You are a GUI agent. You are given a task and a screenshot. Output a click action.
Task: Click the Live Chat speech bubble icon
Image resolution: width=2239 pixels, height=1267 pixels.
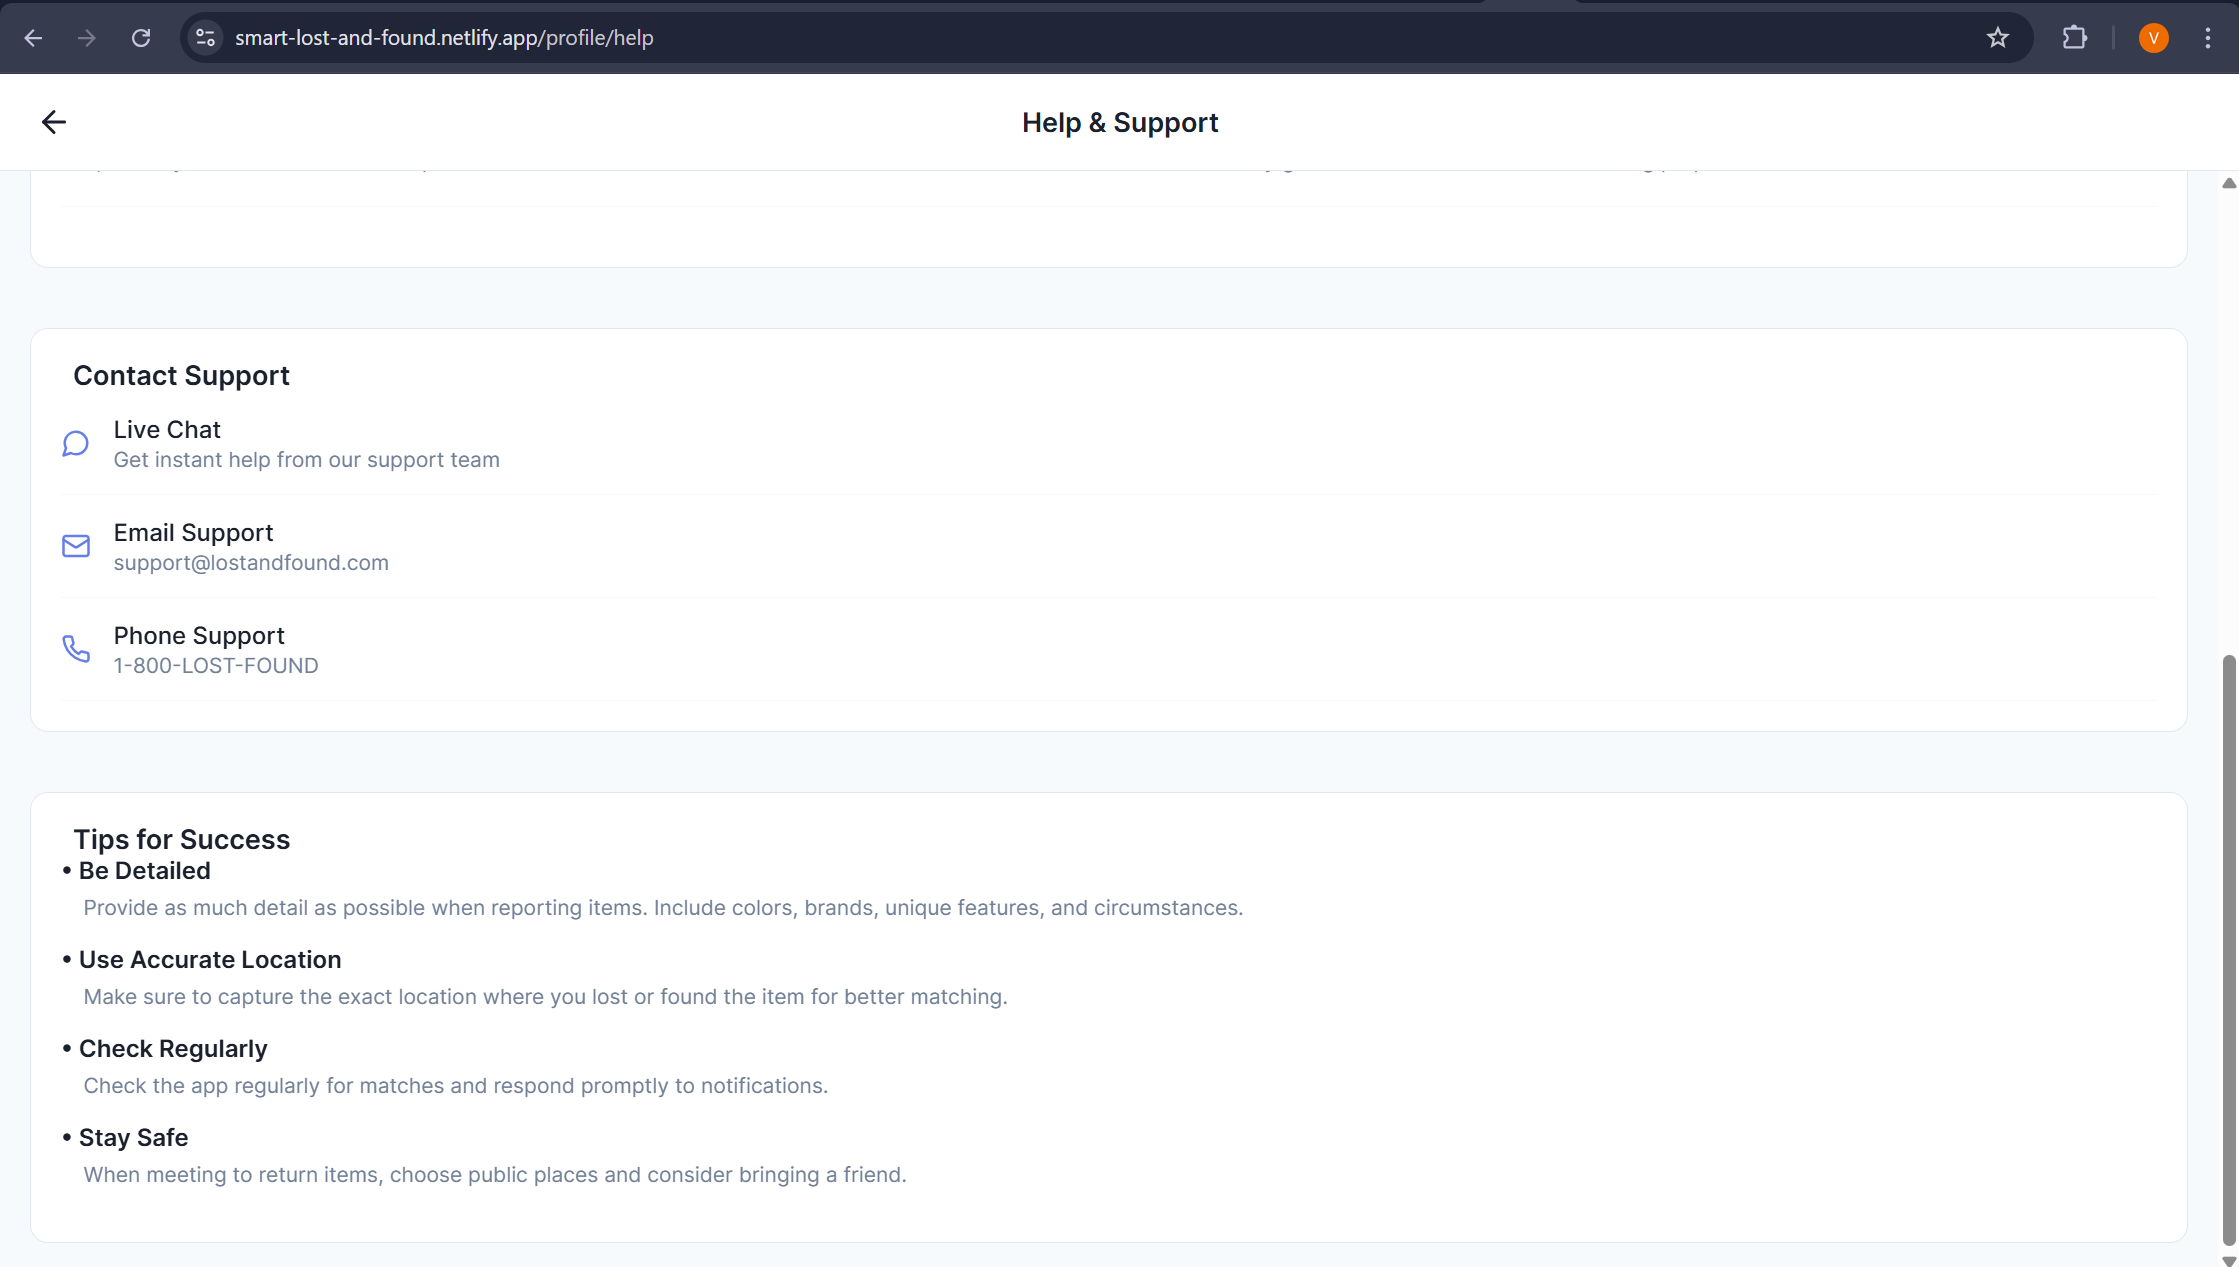coord(76,444)
